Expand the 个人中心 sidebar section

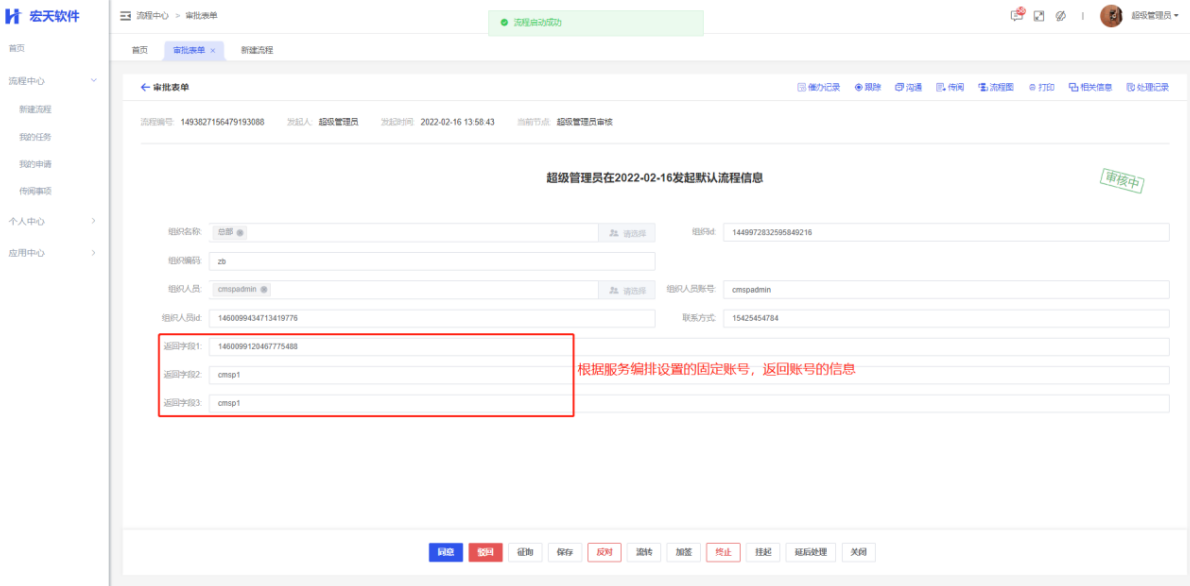coord(55,221)
